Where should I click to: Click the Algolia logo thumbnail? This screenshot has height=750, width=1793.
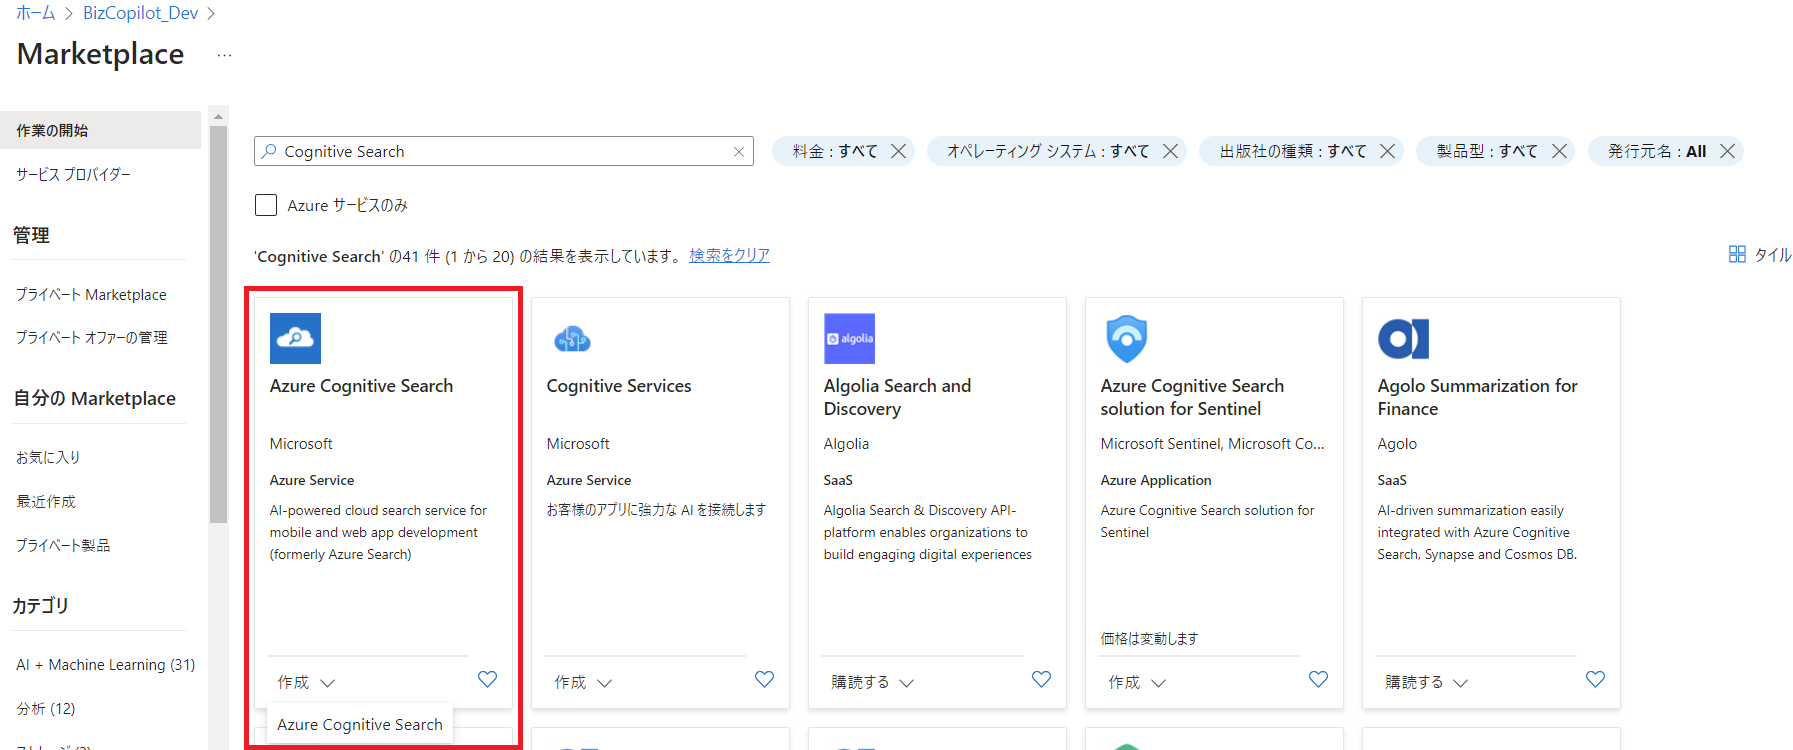point(849,338)
